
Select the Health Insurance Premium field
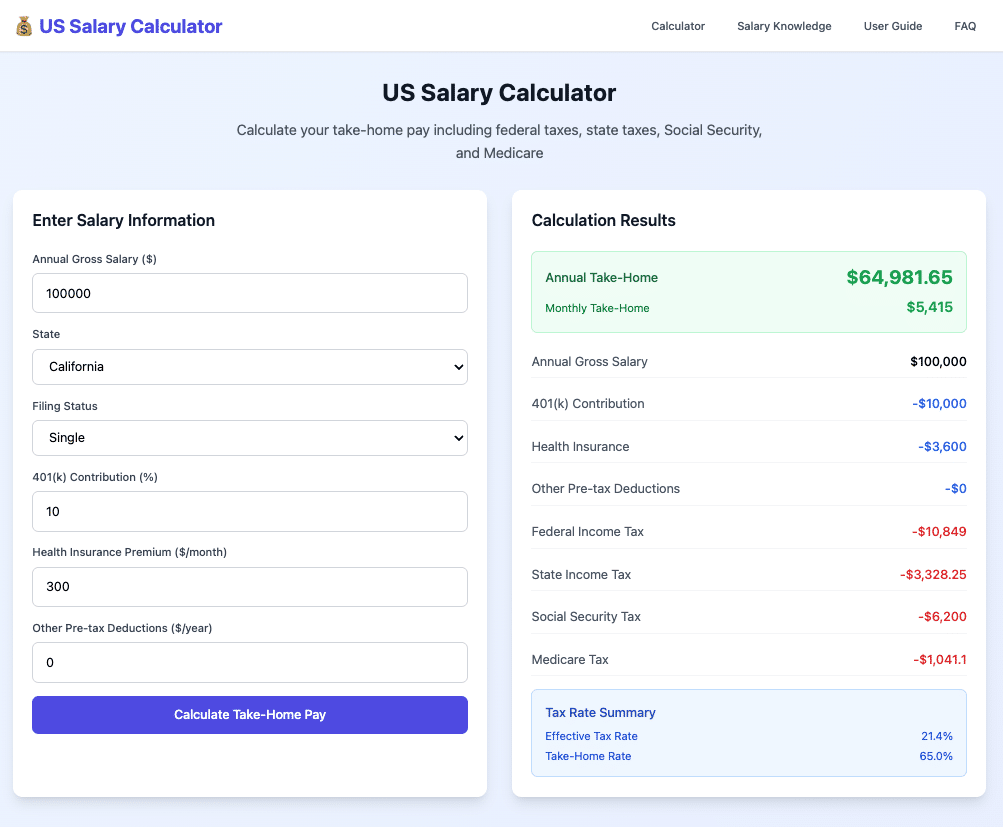click(249, 587)
